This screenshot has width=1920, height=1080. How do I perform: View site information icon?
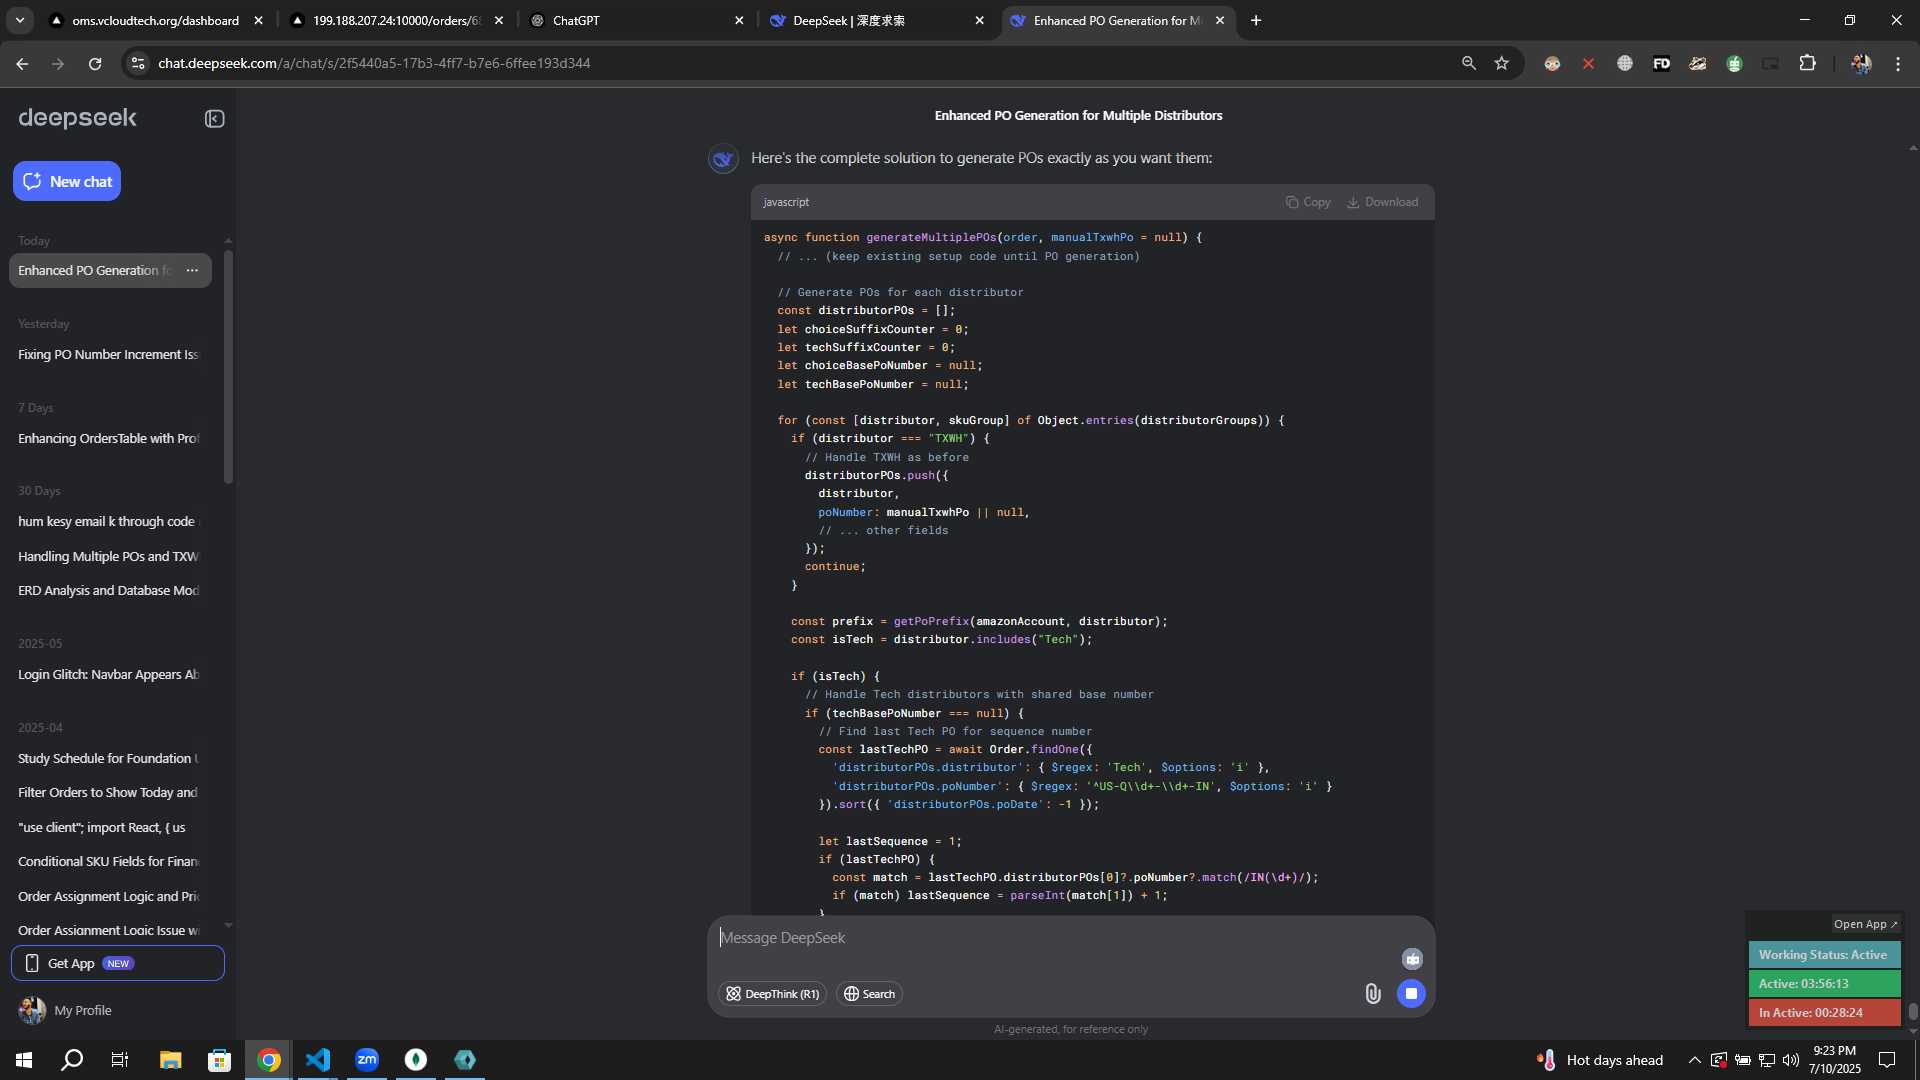point(138,63)
